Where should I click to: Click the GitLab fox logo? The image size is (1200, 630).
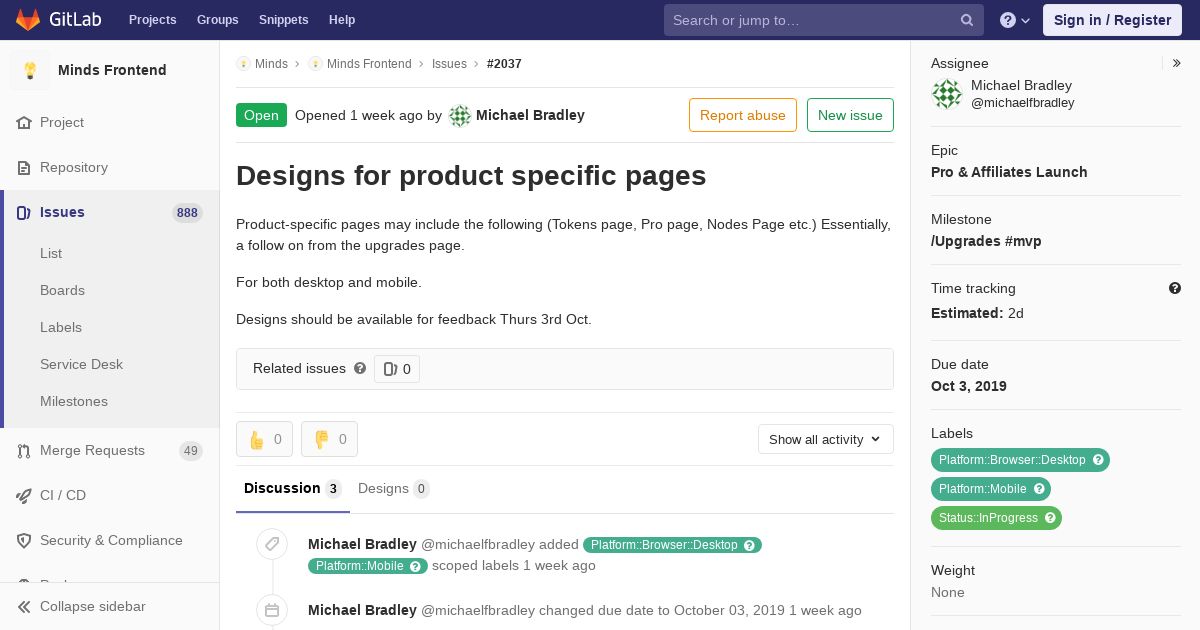(x=28, y=20)
